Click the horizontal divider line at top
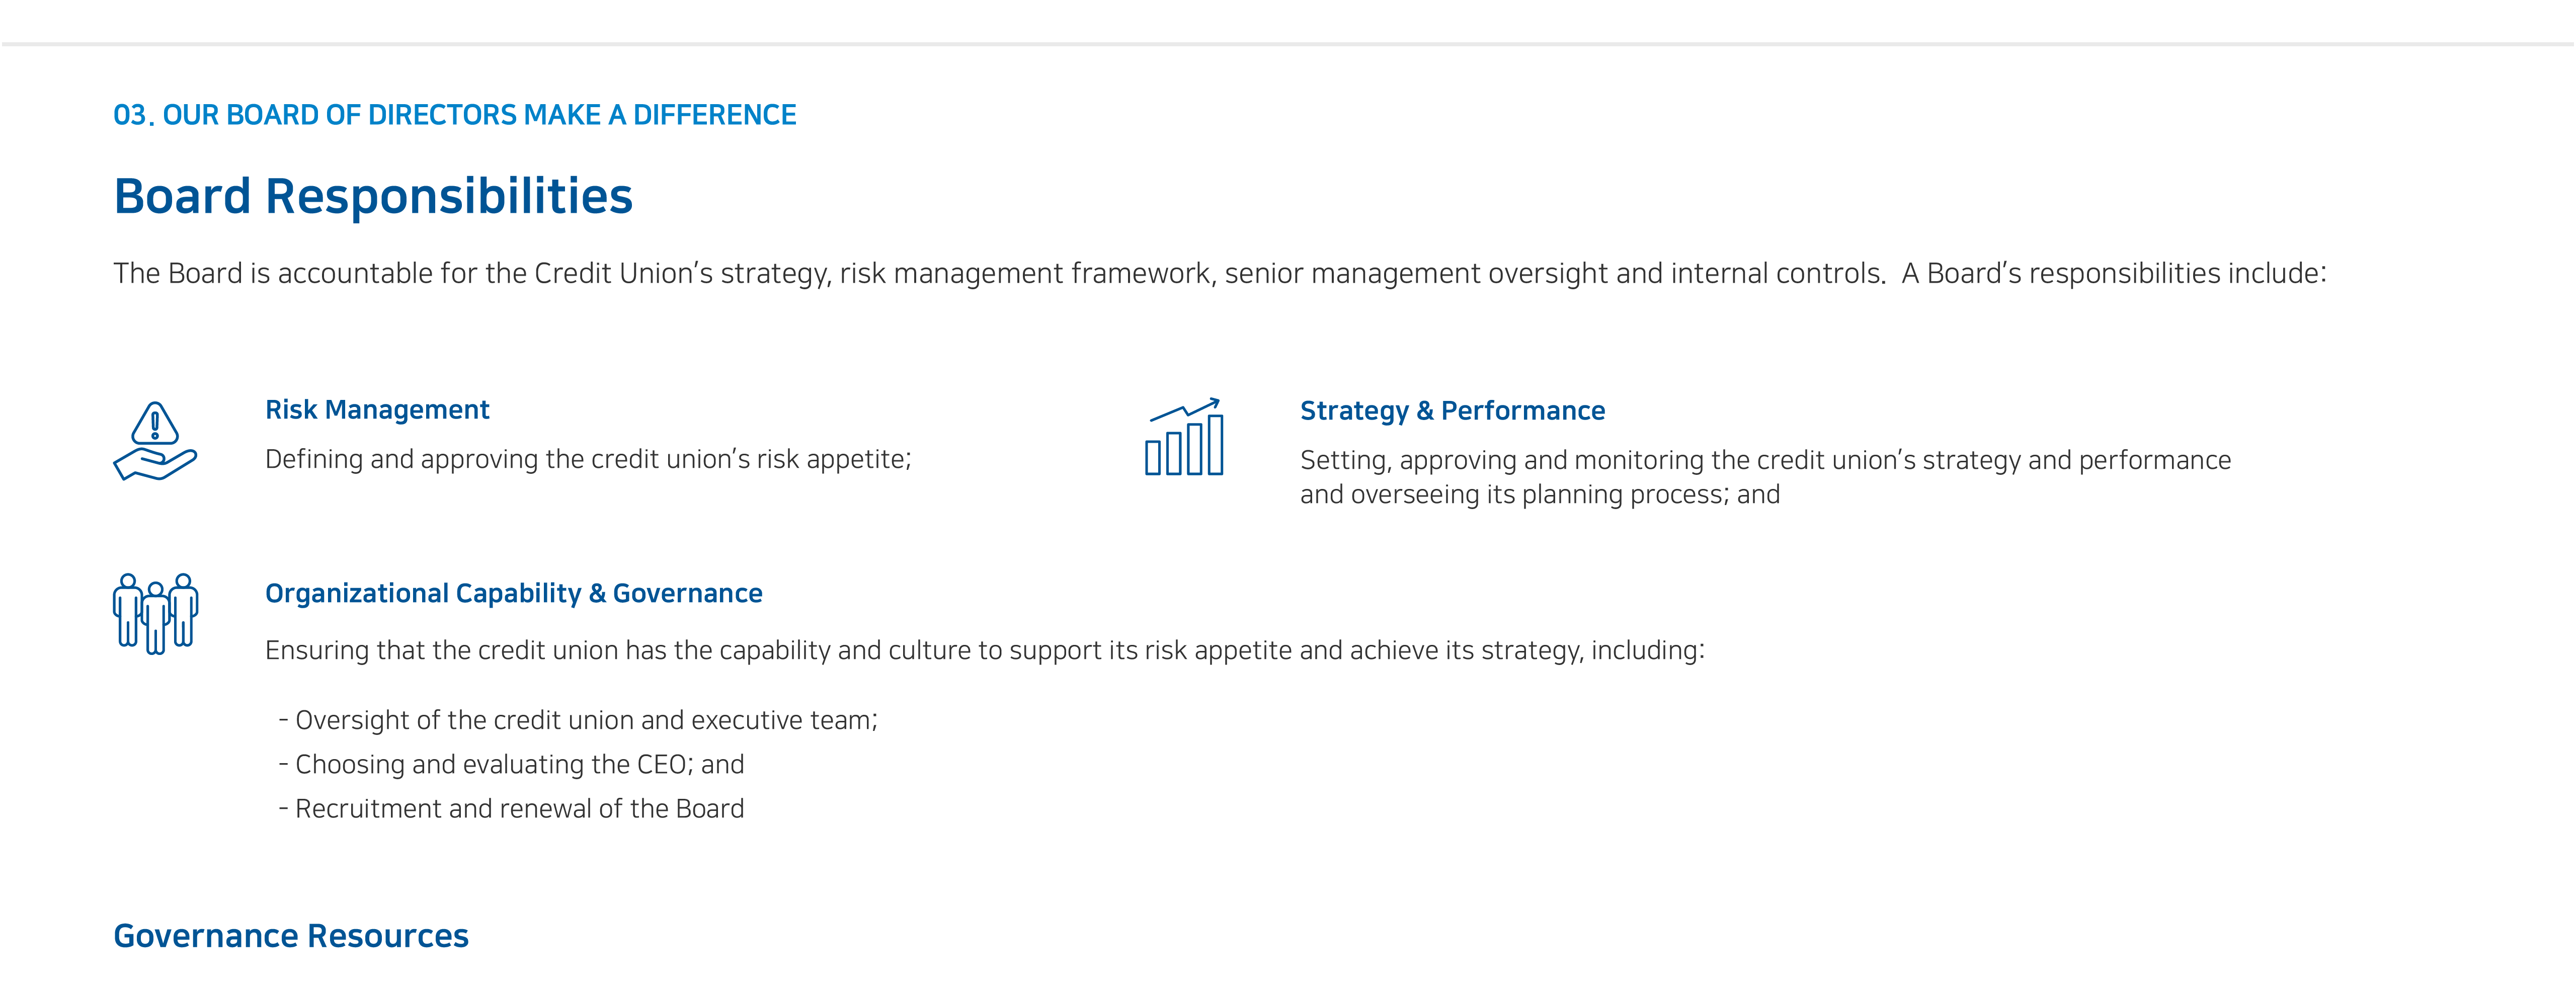2576x992 pixels. [1288, 44]
